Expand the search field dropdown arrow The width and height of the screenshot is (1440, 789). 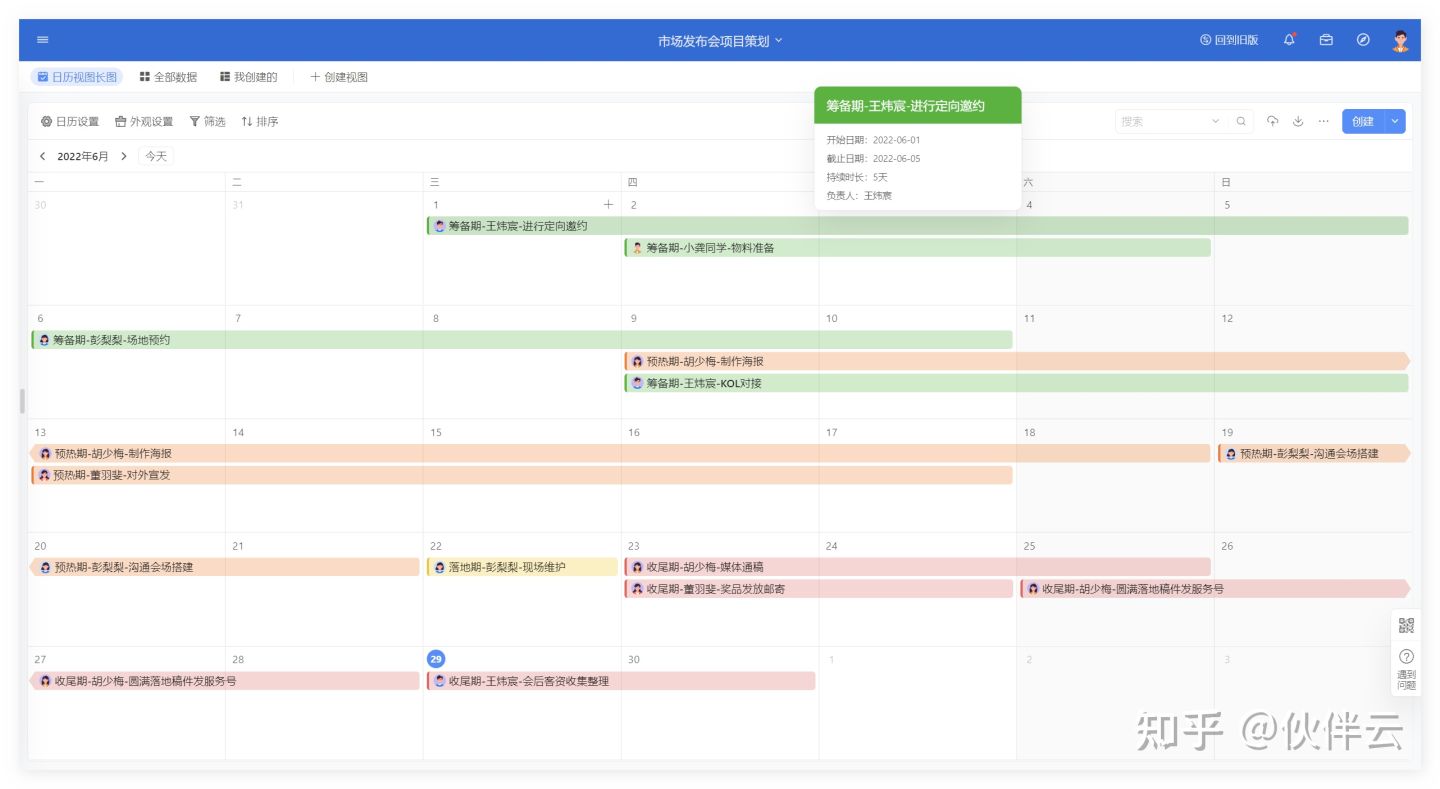[1216, 121]
